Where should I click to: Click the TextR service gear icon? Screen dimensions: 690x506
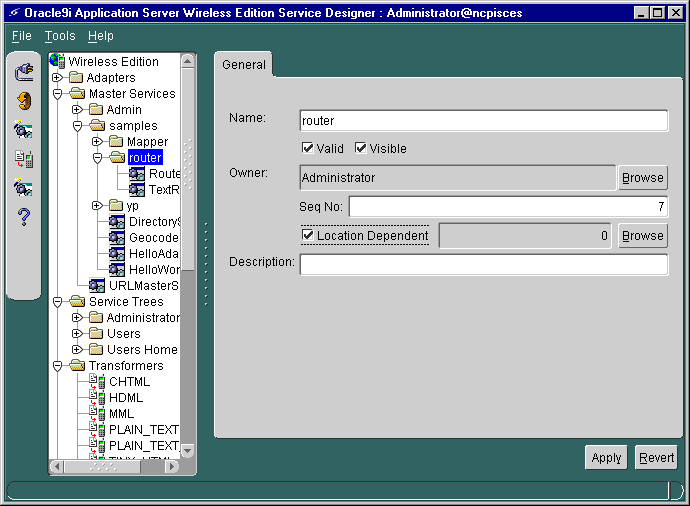click(137, 189)
